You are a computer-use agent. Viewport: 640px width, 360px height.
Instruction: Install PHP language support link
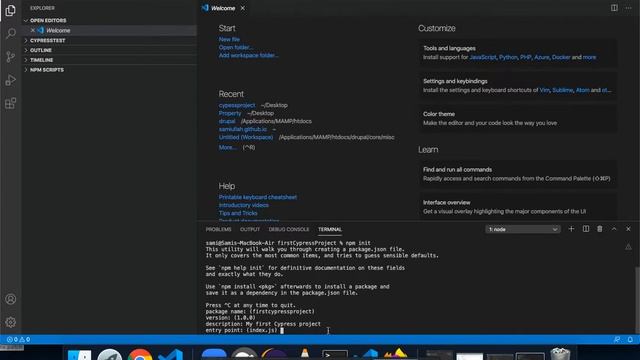pyautogui.click(x=526, y=57)
